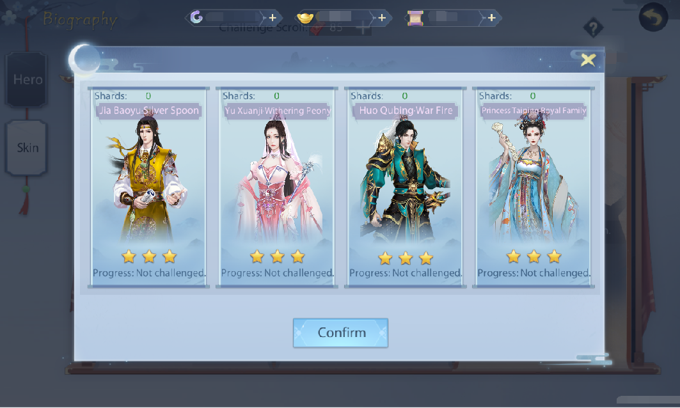Select the Princess Taiping Royal Family card
The image size is (680, 408).
(x=533, y=187)
